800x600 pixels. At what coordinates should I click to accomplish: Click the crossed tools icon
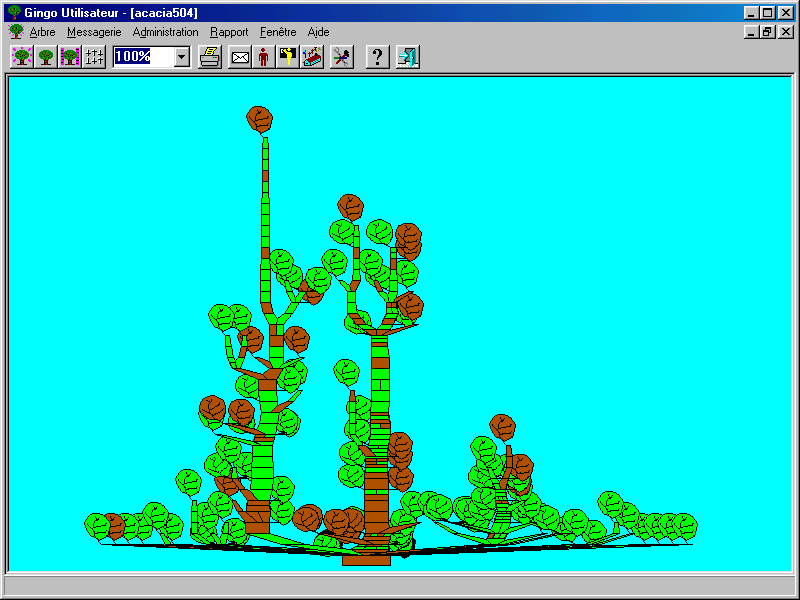(x=342, y=57)
